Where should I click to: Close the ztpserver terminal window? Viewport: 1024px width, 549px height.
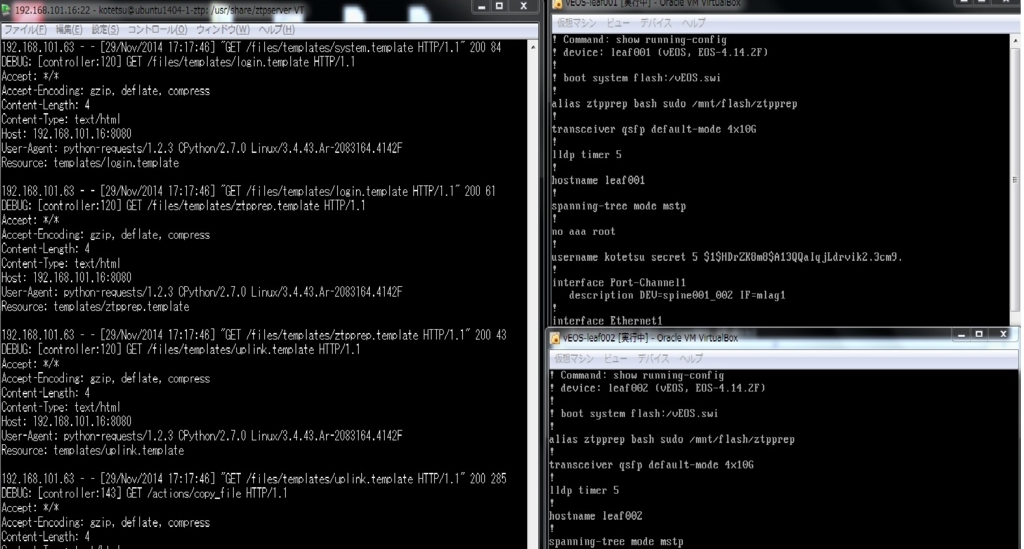[x=523, y=6]
